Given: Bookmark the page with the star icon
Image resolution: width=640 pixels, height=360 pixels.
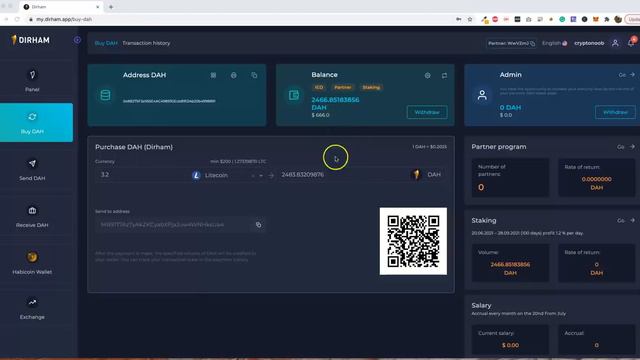Looking at the screenshot, I should click(470, 19).
